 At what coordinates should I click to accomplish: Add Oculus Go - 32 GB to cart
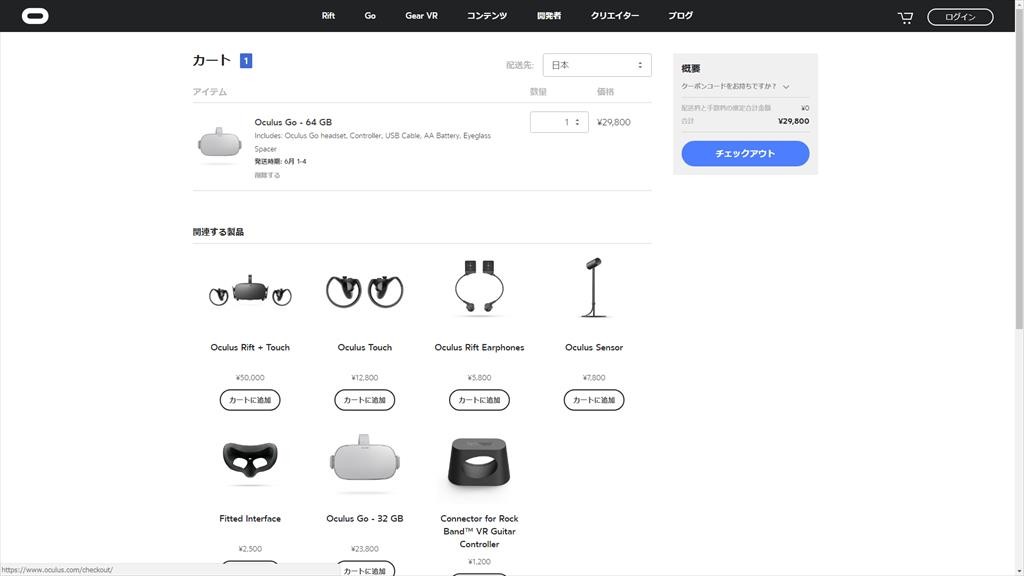[364, 569]
